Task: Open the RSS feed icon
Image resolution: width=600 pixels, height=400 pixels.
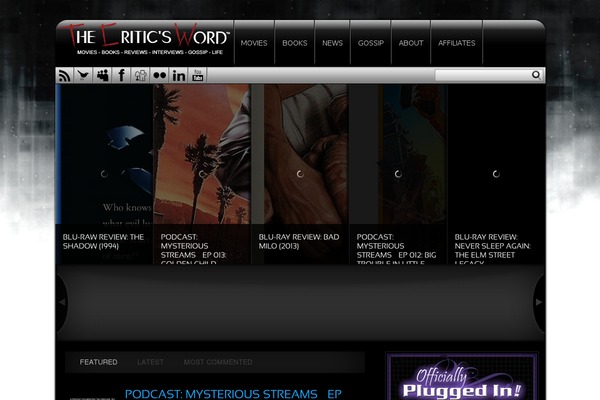Action: (64, 75)
